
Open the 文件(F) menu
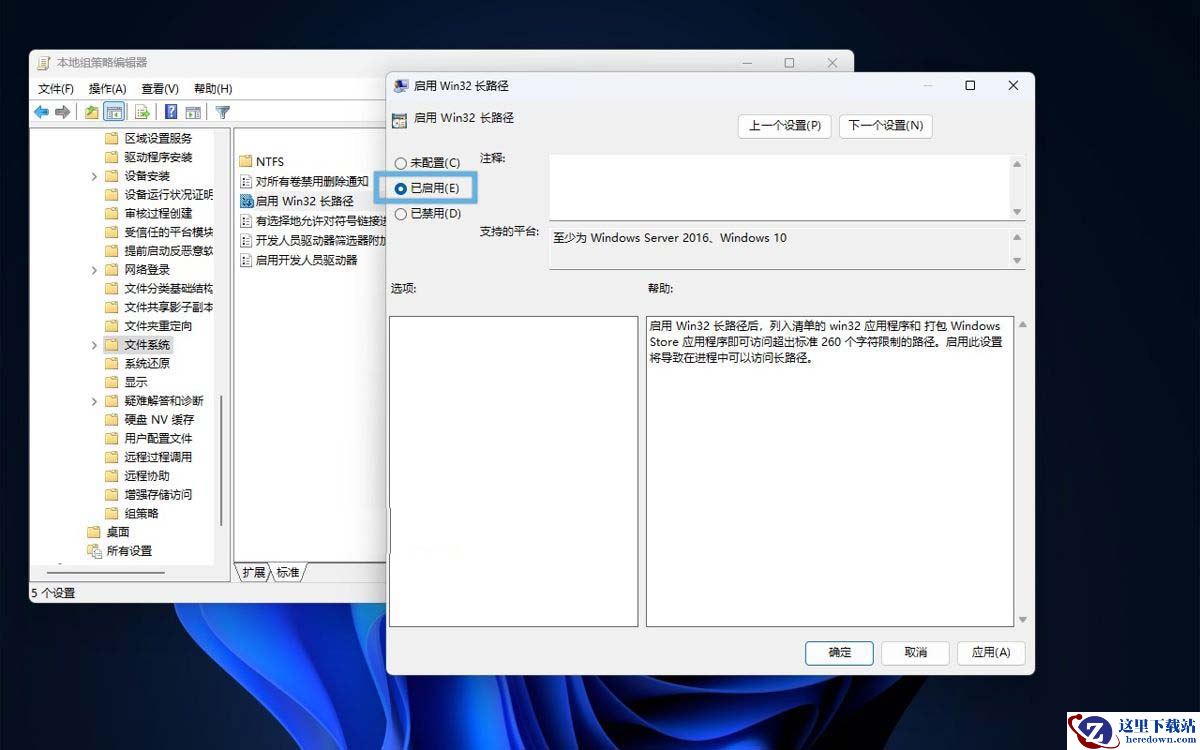[x=56, y=89]
